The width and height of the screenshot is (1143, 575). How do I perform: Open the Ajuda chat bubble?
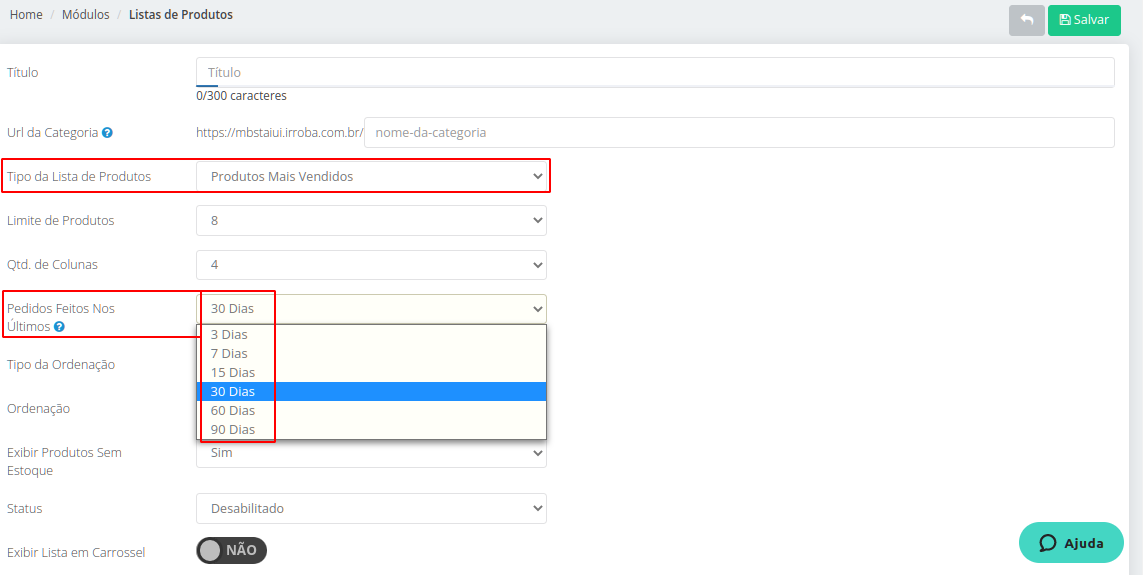(x=1071, y=543)
